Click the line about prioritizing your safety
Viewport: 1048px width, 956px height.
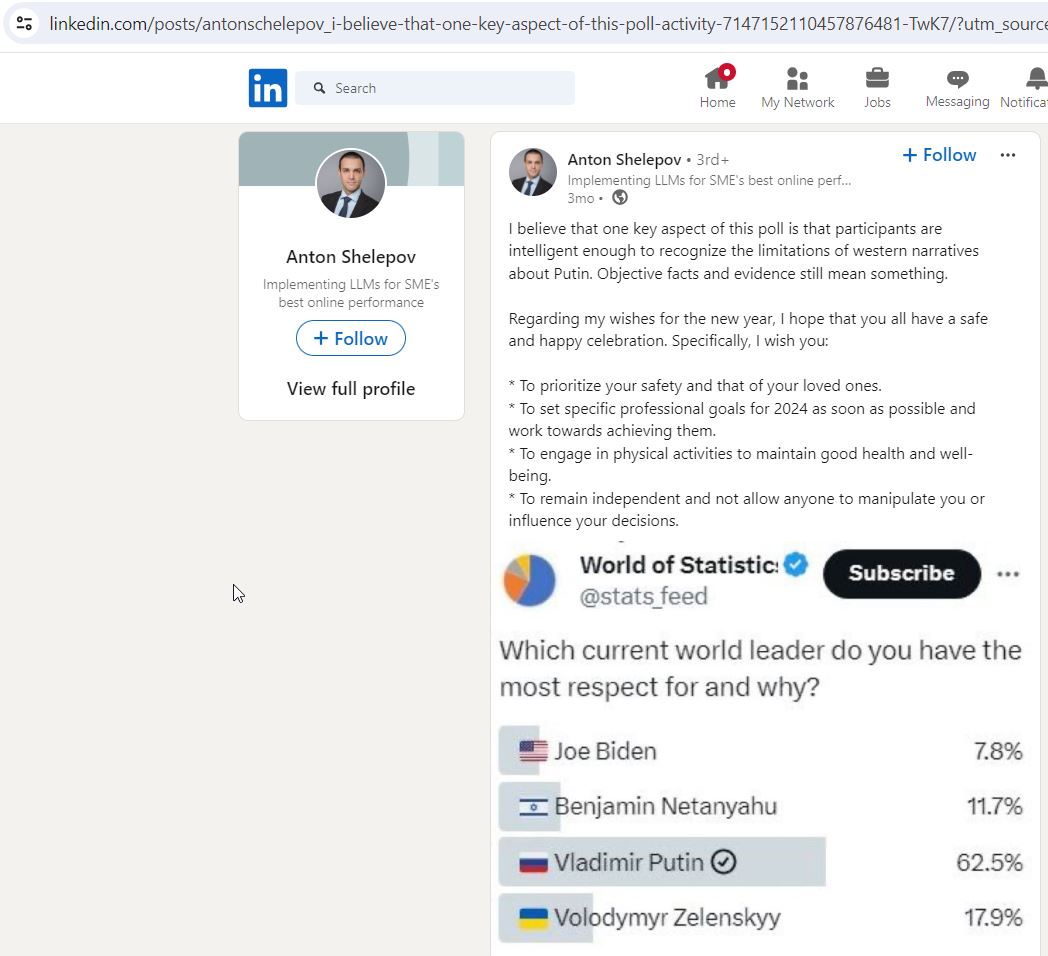[x=695, y=386]
